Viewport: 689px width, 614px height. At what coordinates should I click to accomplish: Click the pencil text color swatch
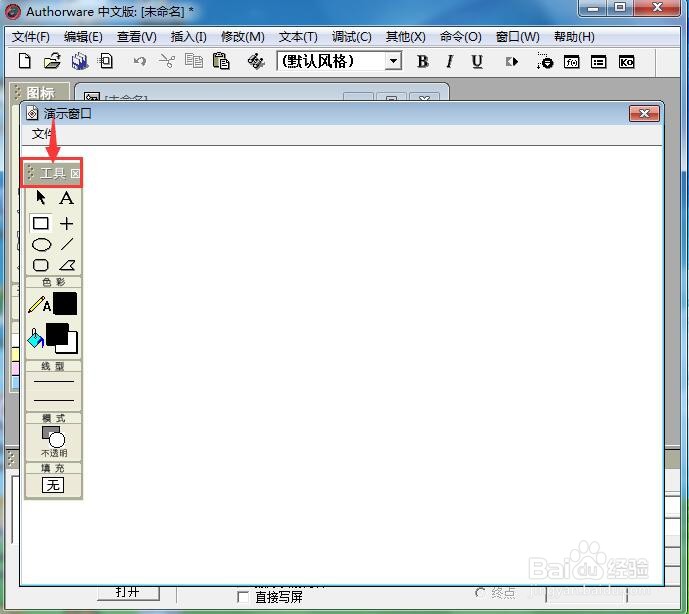(x=65, y=304)
